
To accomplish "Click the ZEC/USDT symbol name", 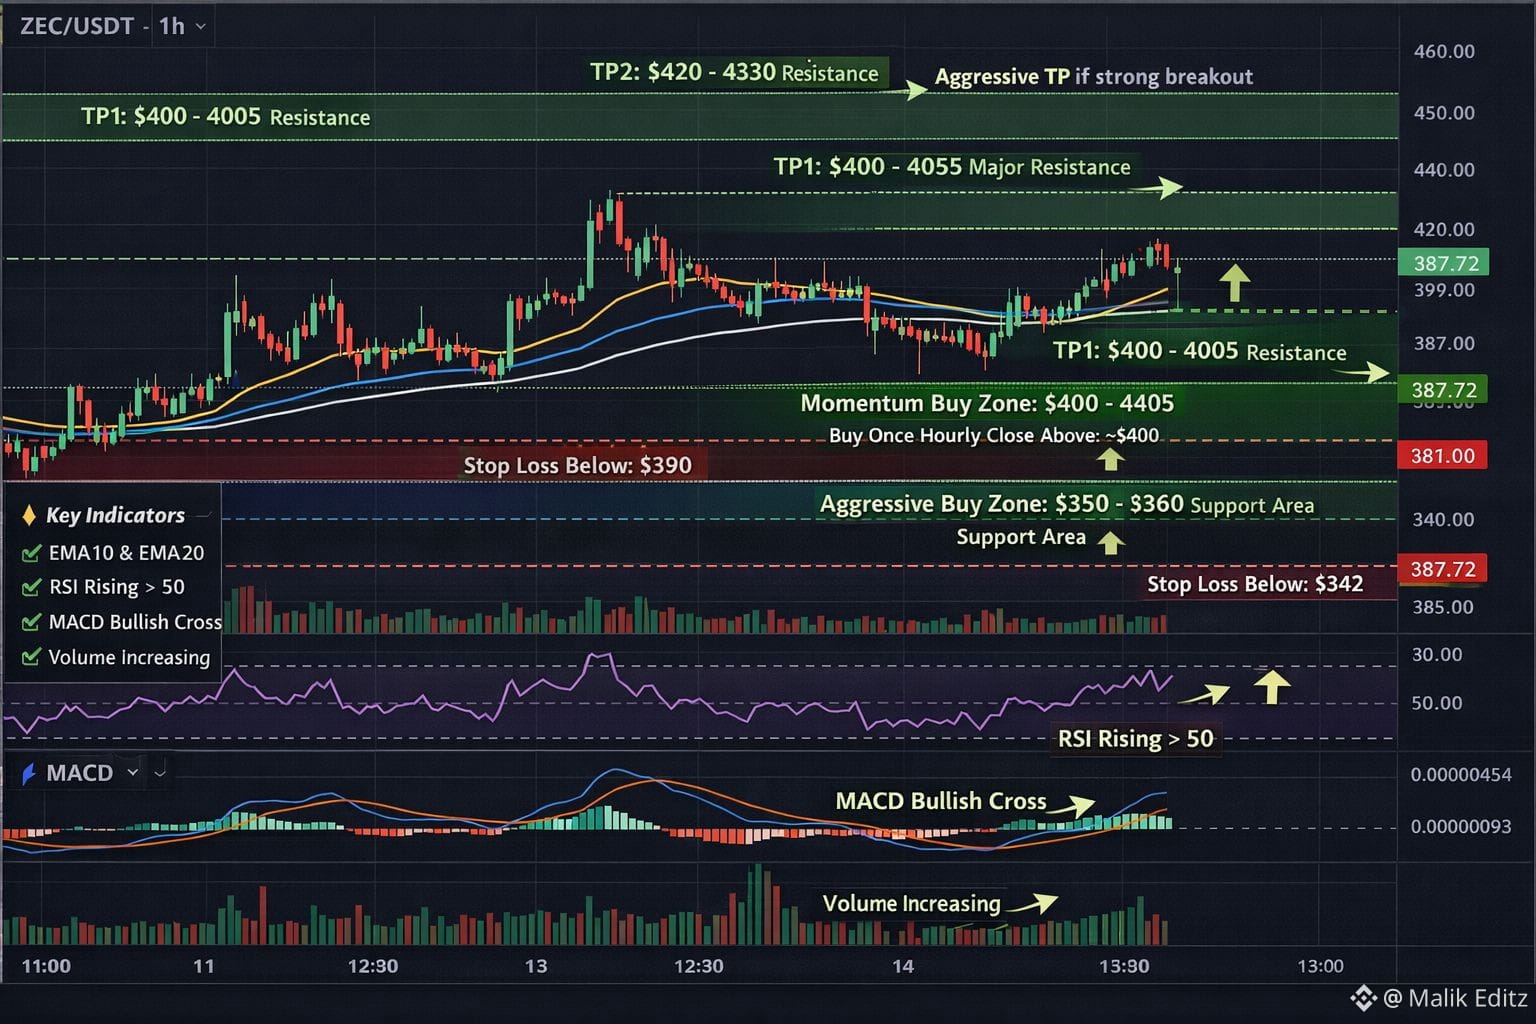I will point(77,26).
